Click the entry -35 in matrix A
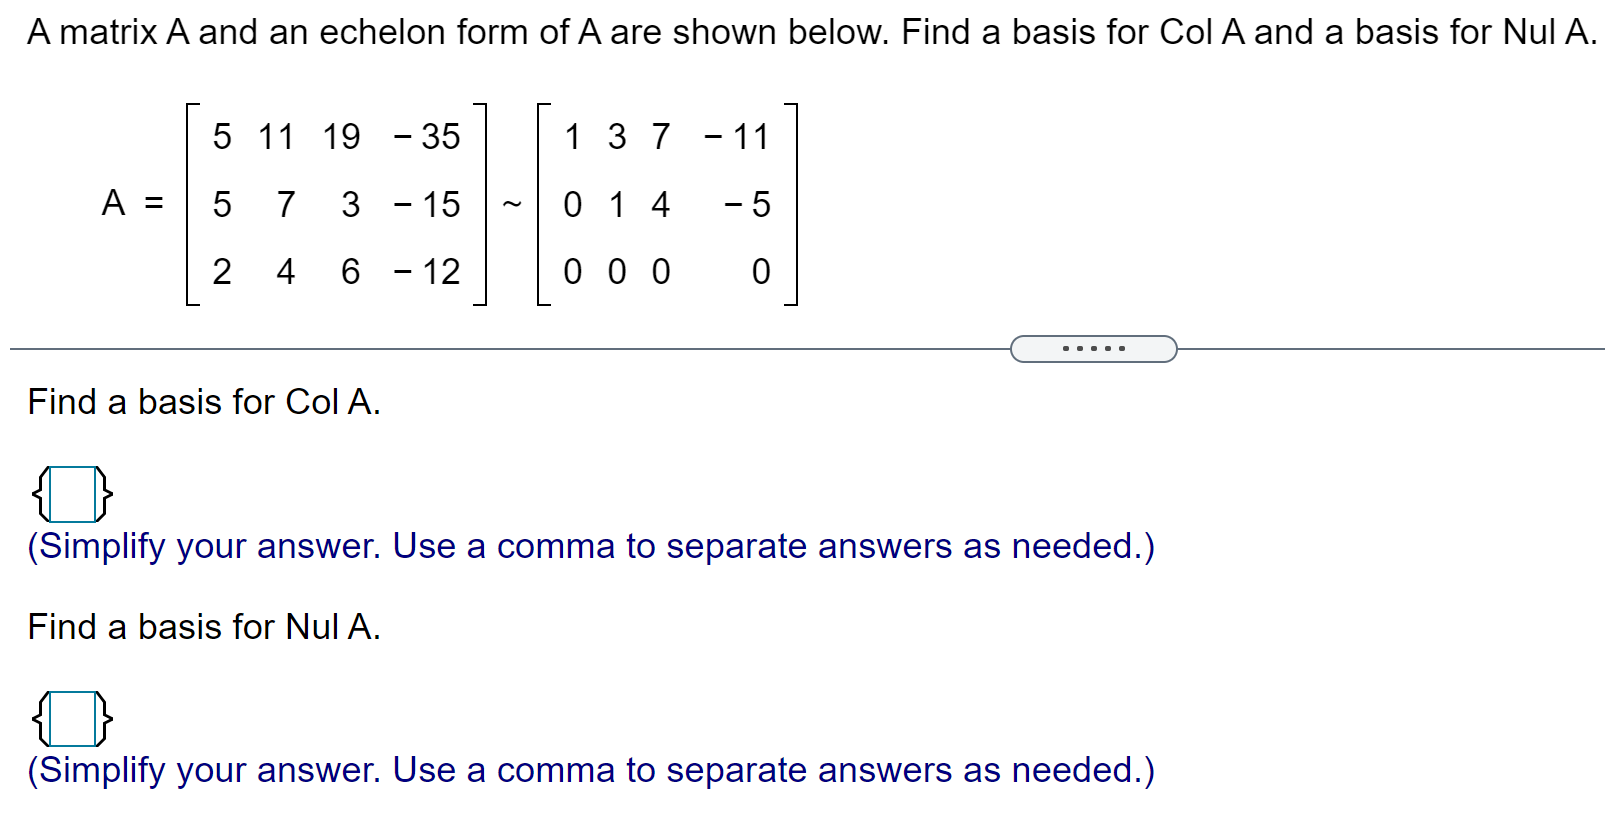 click(x=428, y=137)
